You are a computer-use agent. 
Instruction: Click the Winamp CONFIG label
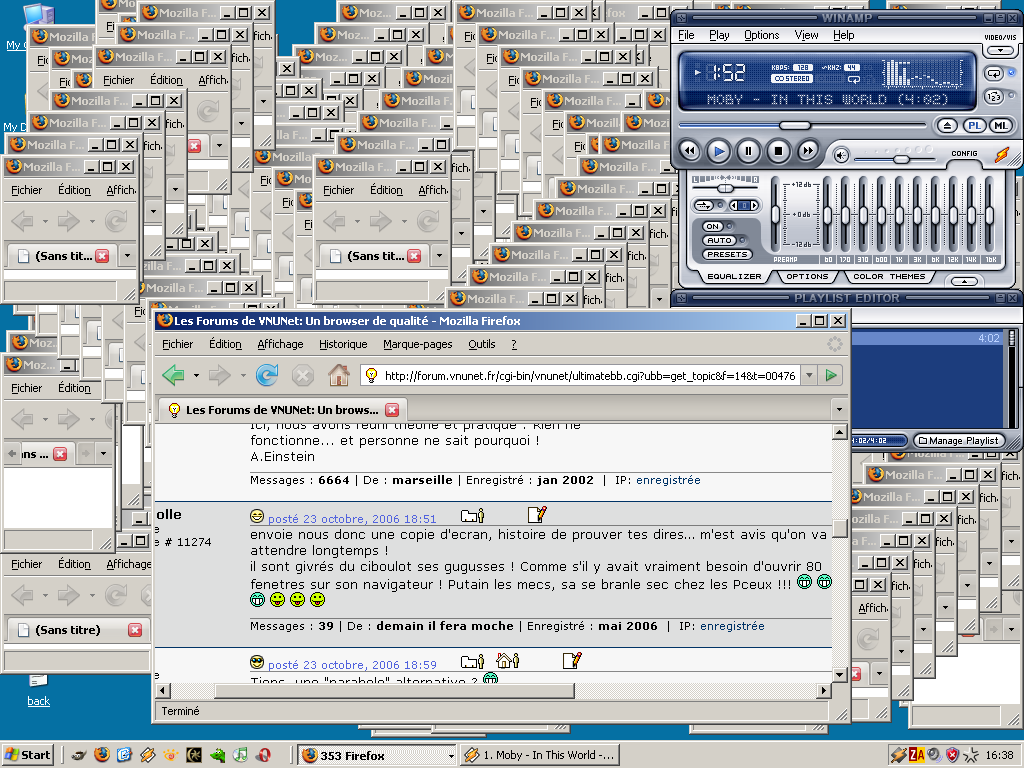point(964,153)
